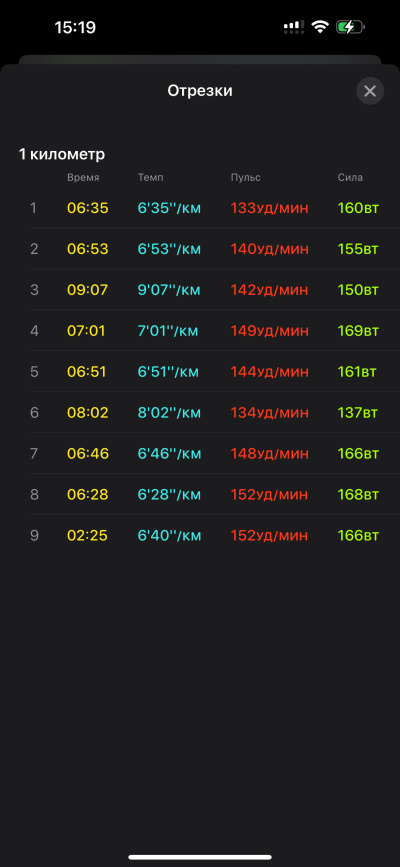The width and height of the screenshot is (400, 867).
Task: Tap the Wi-Fi status icon
Action: [320, 27]
